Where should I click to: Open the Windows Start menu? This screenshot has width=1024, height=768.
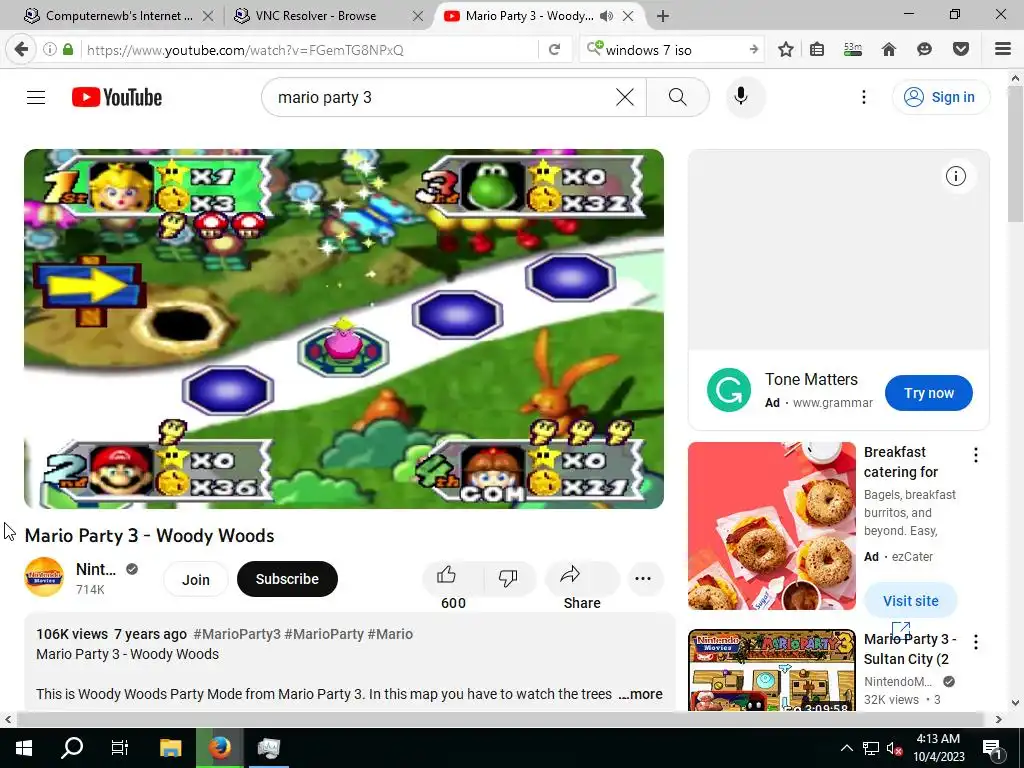click(24, 748)
